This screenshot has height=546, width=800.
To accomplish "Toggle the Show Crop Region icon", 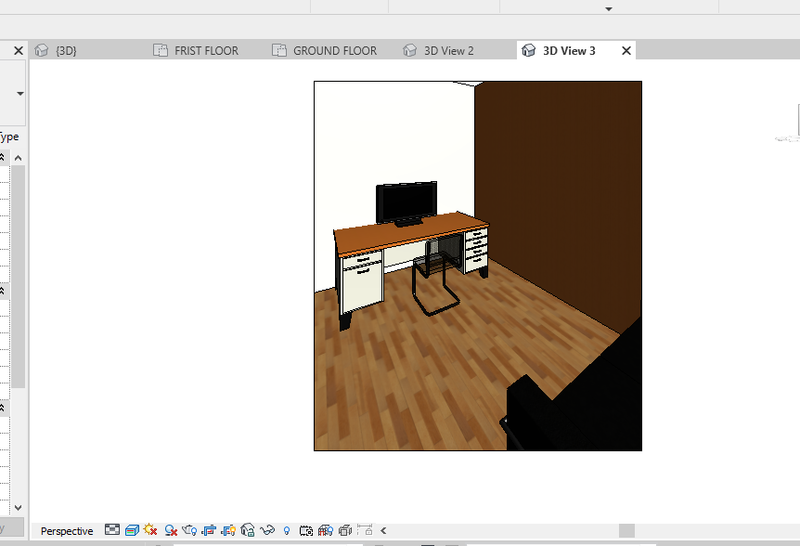I will pyautogui.click(x=228, y=531).
